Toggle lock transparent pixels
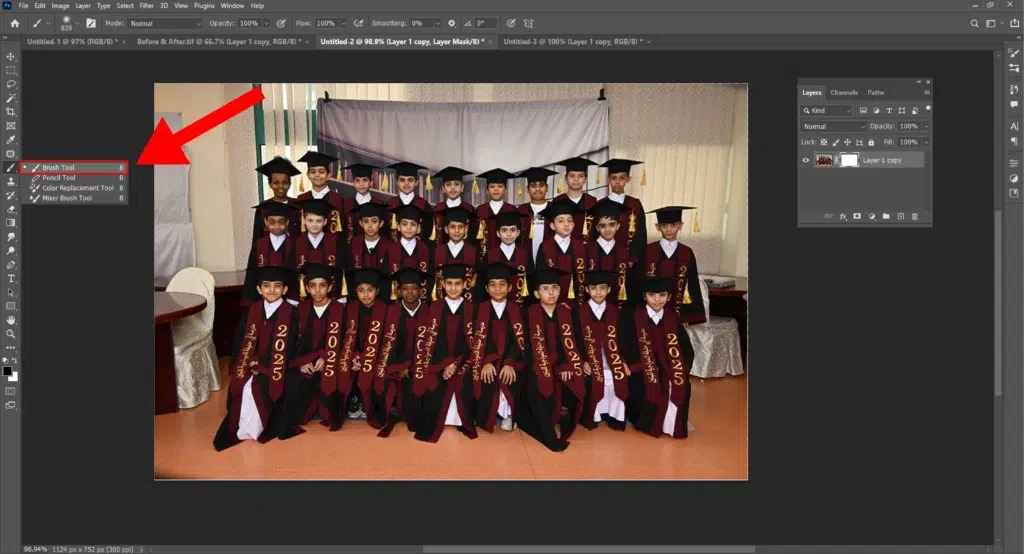The width and height of the screenshot is (1024, 554). tap(822, 143)
